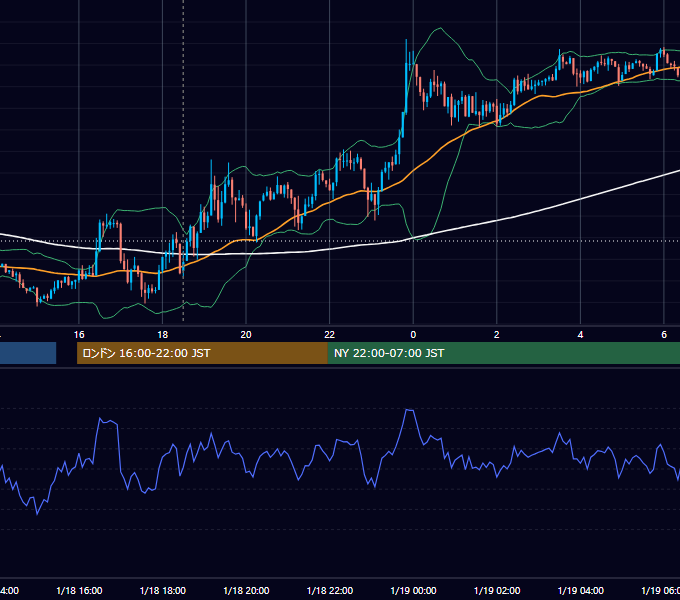This screenshot has width=680, height=600.
Task: Click the tall spike candle just before hour 0
Action: pyautogui.click(x=406, y=76)
